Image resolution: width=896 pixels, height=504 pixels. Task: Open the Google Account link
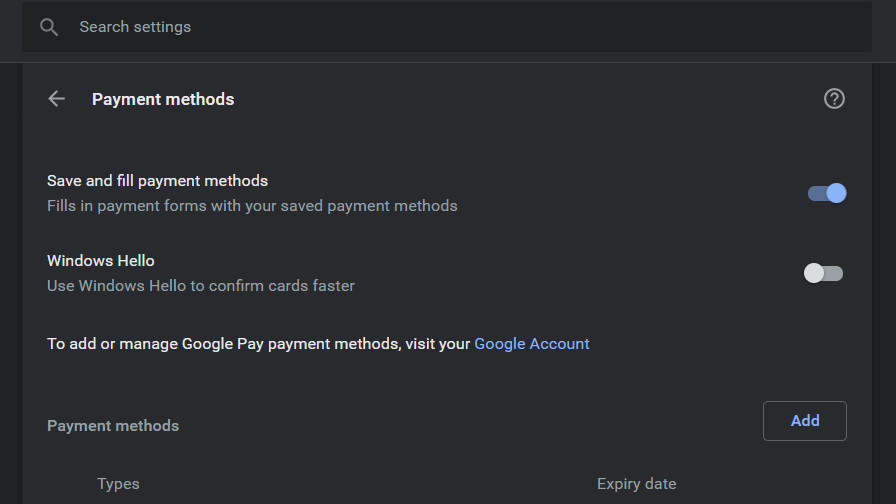[531, 344]
